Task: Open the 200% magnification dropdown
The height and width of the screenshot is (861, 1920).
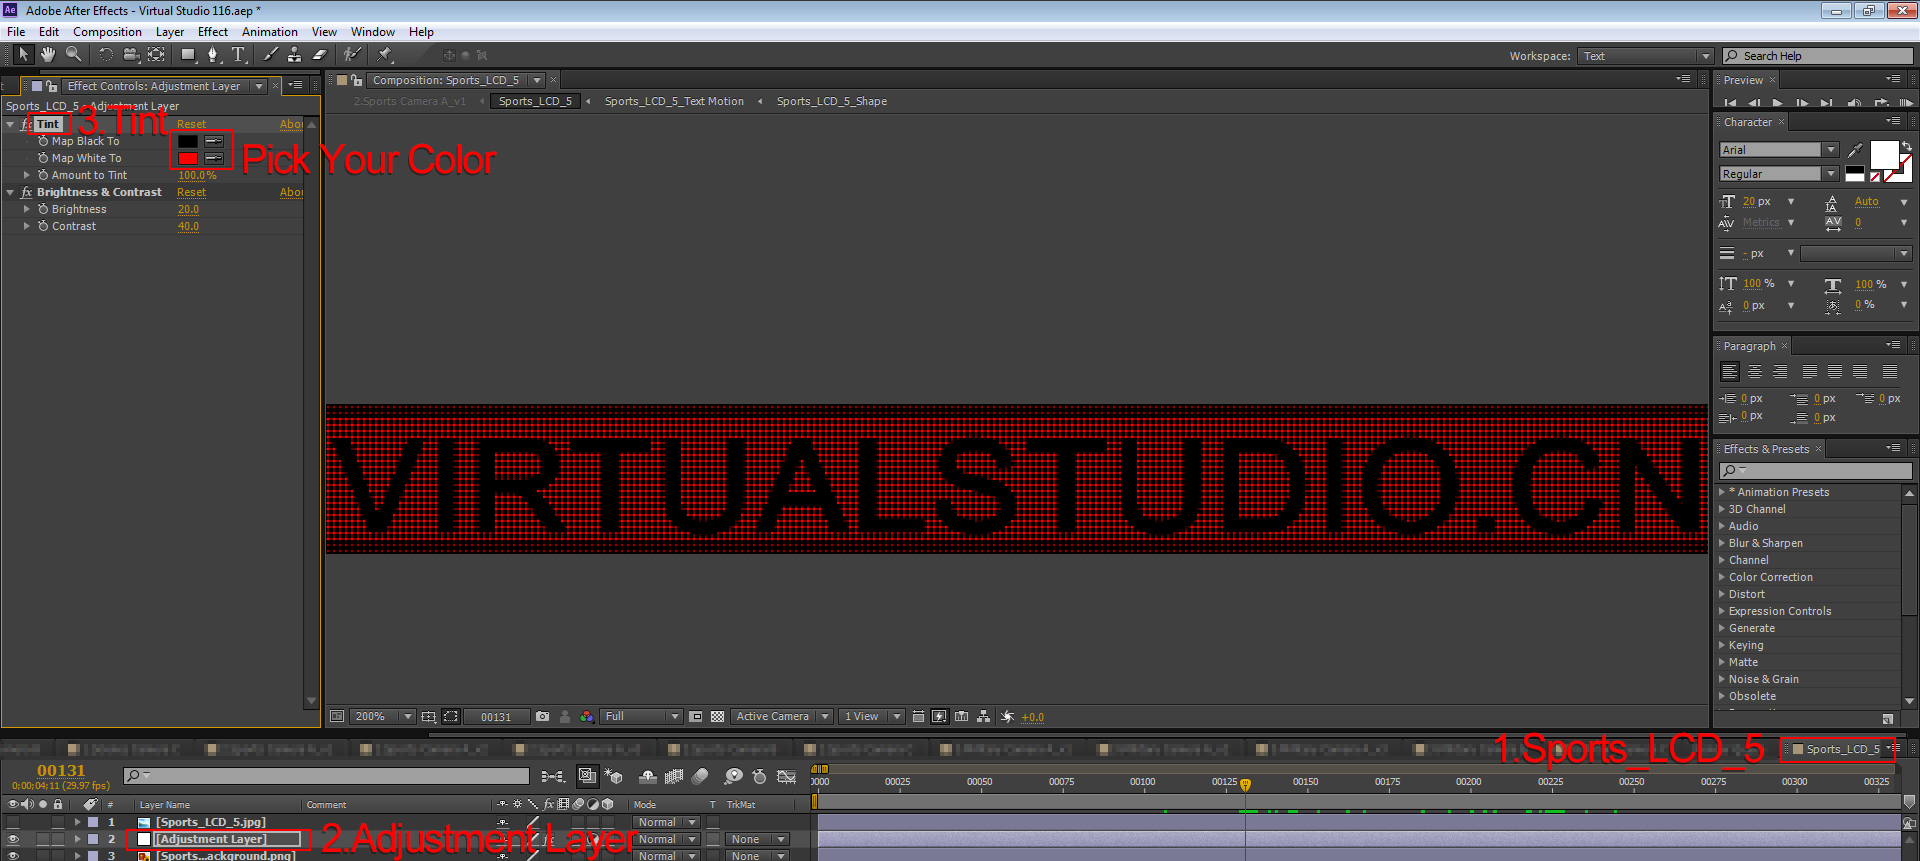Action: (x=383, y=716)
